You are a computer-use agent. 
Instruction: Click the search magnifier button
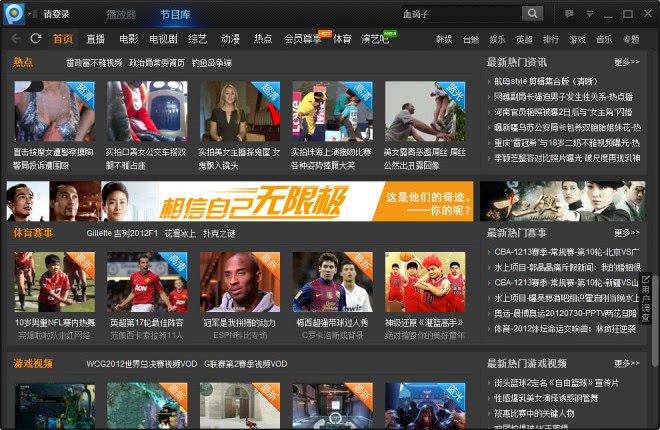point(532,14)
